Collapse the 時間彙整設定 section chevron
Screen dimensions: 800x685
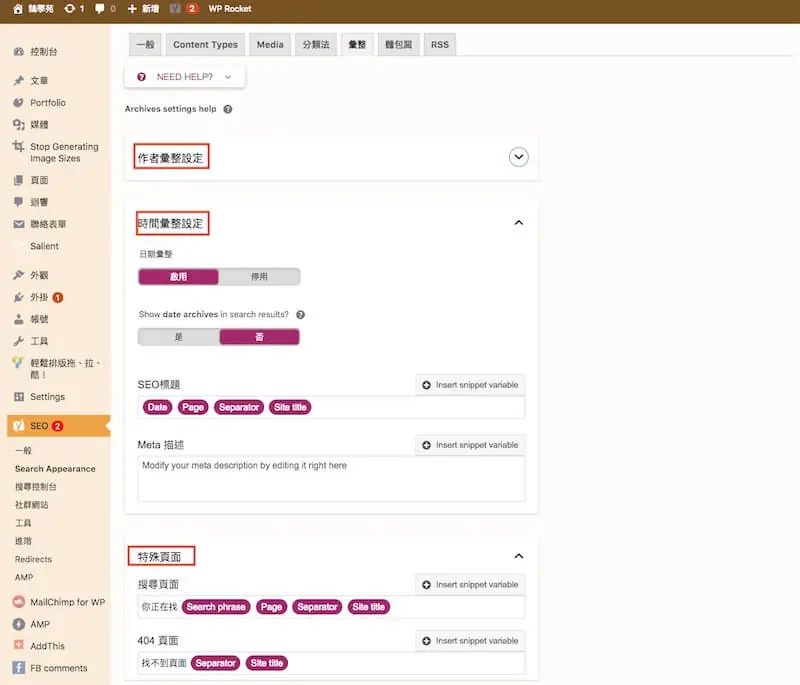pyautogui.click(x=518, y=222)
